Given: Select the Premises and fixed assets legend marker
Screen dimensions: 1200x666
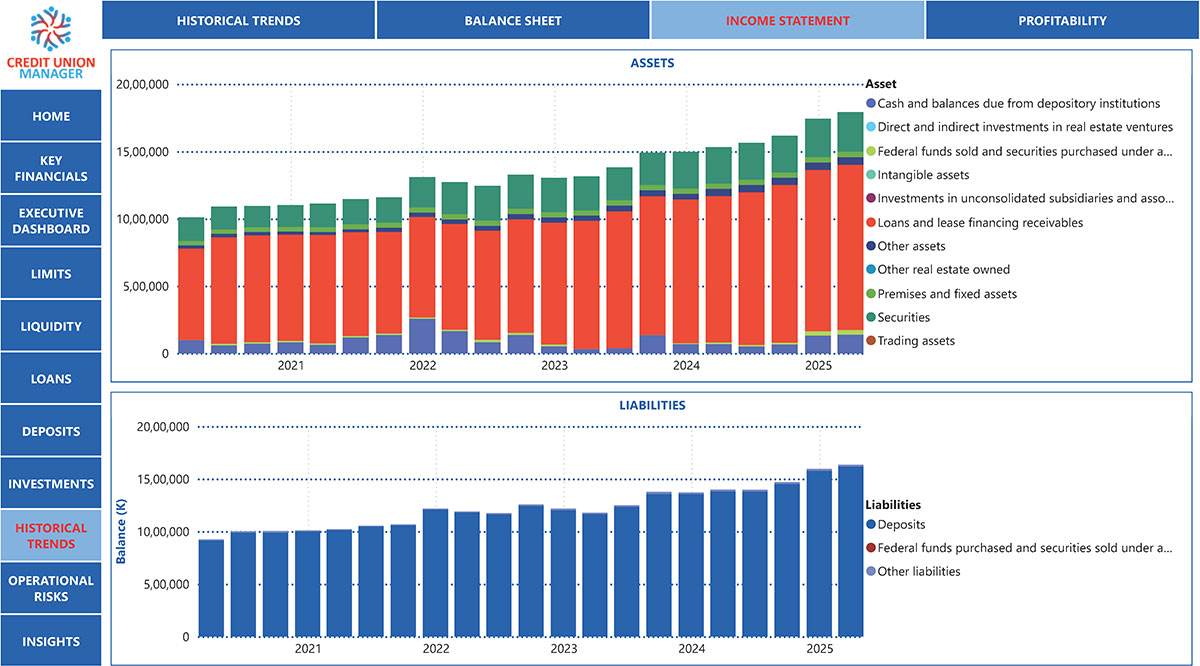Looking at the screenshot, I should pos(871,294).
